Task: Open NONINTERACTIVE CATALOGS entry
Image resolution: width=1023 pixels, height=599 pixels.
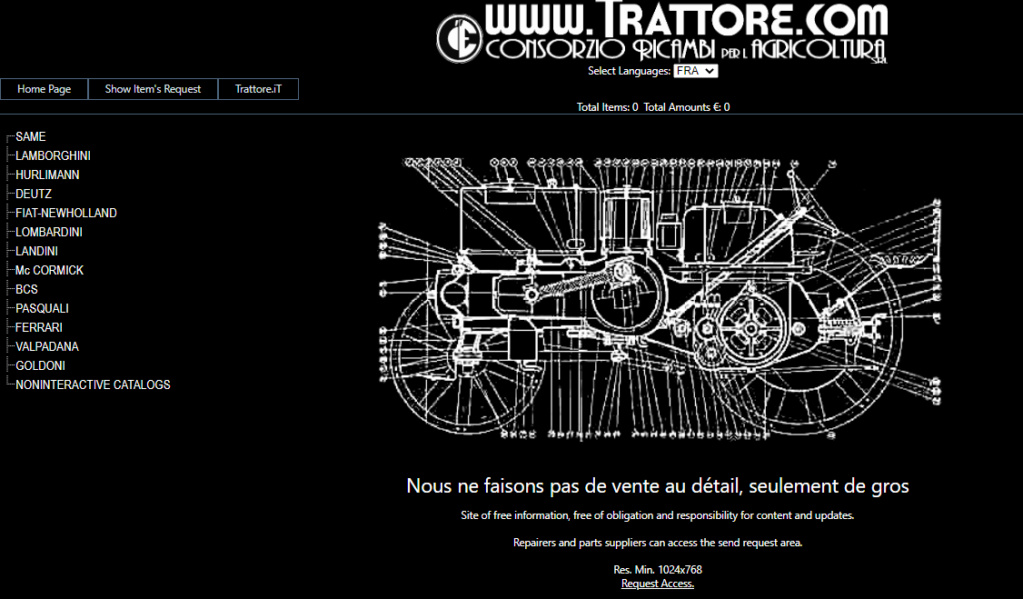Action: coord(93,384)
